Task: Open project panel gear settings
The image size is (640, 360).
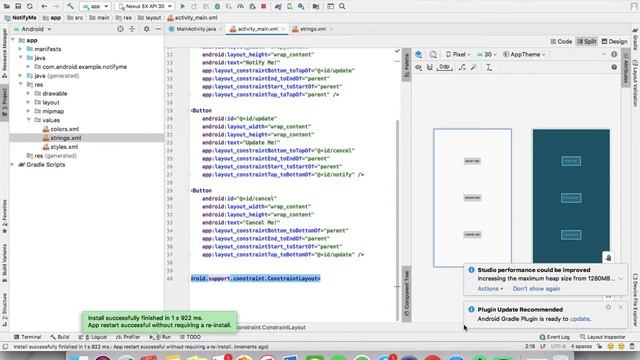Action: pos(147,29)
